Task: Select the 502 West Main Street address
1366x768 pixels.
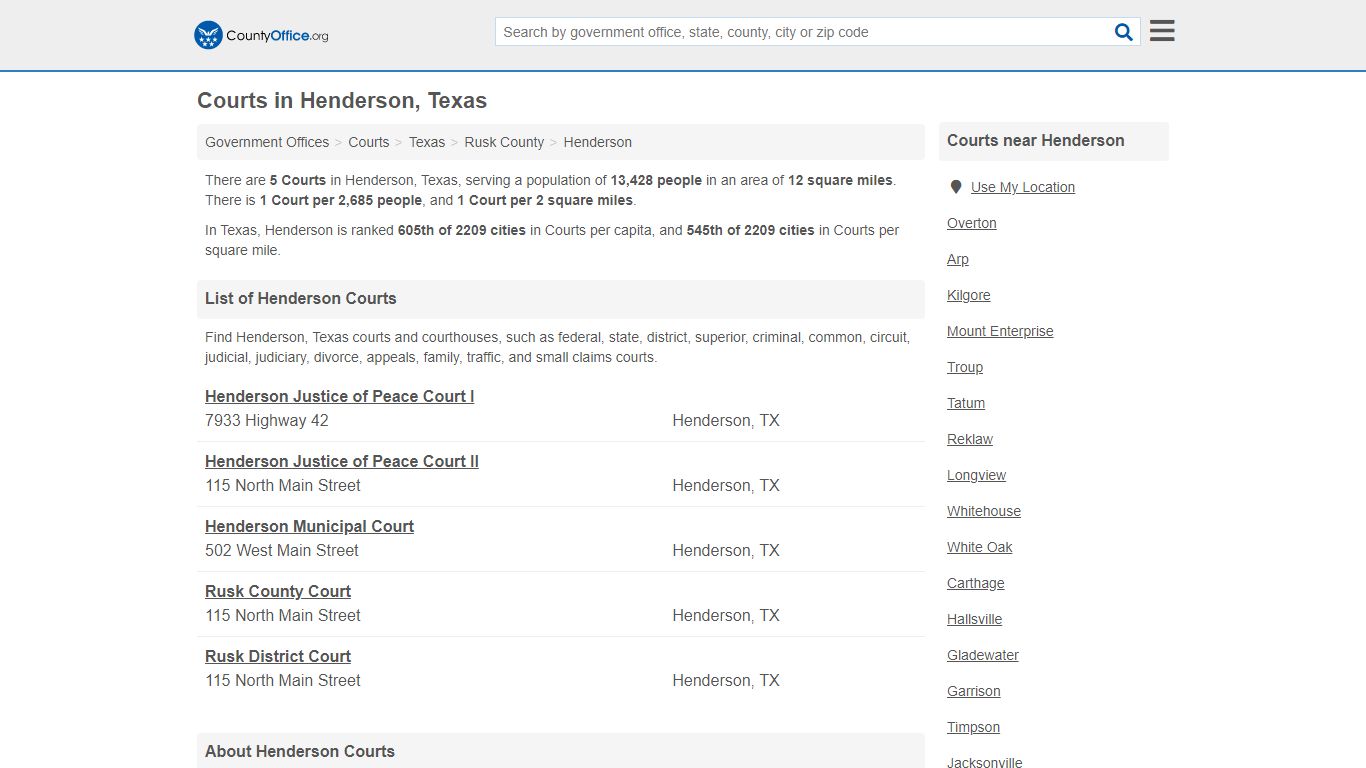Action: click(x=282, y=550)
